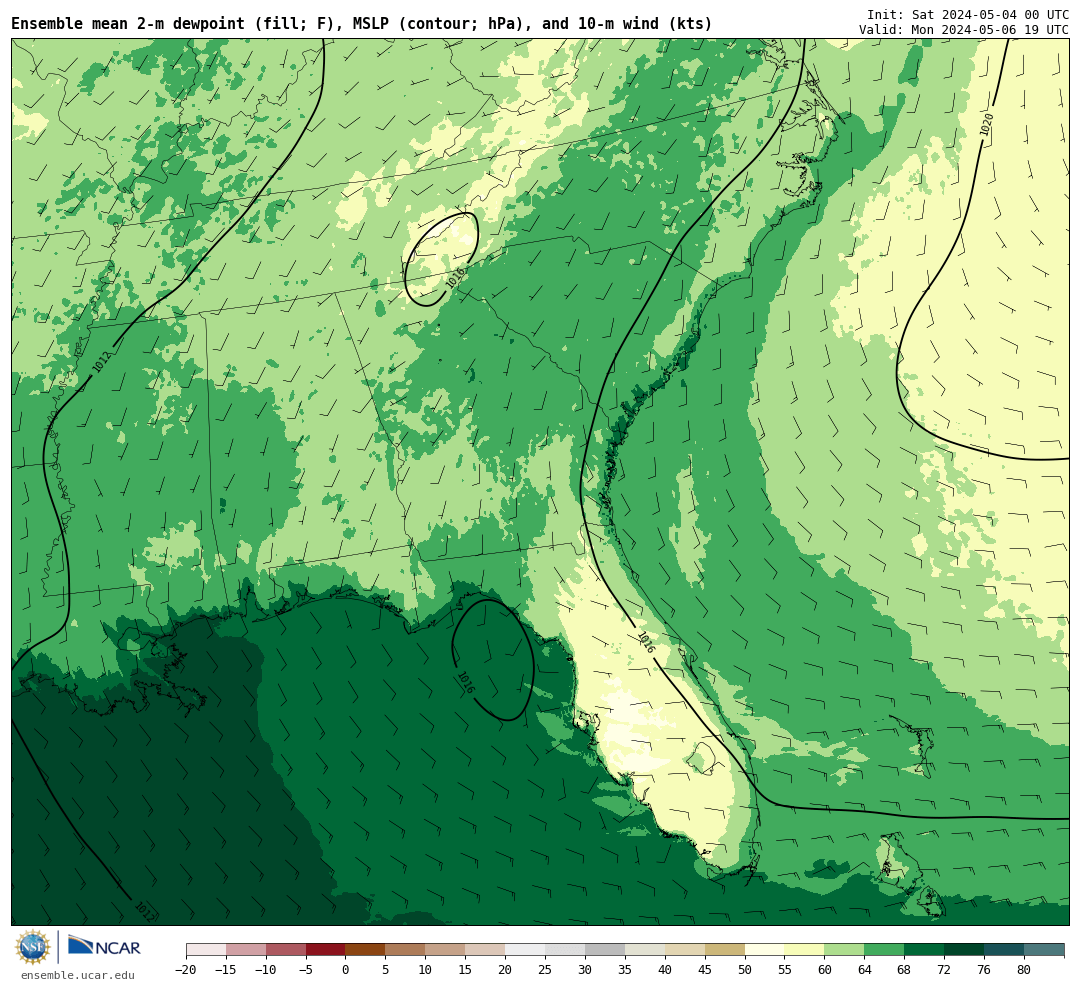Click the Init: Sat 2024-05-04 00 UTC text
The height and width of the screenshot is (988, 1080).
tap(967, 14)
